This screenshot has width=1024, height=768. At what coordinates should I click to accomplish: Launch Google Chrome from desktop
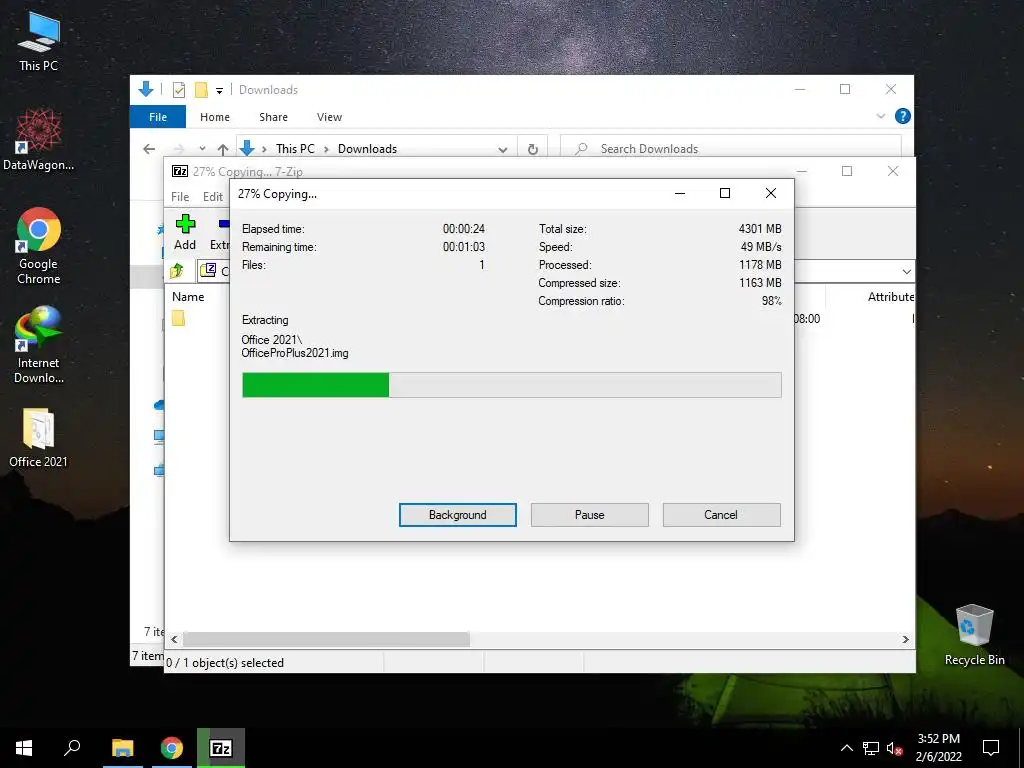pos(39,246)
